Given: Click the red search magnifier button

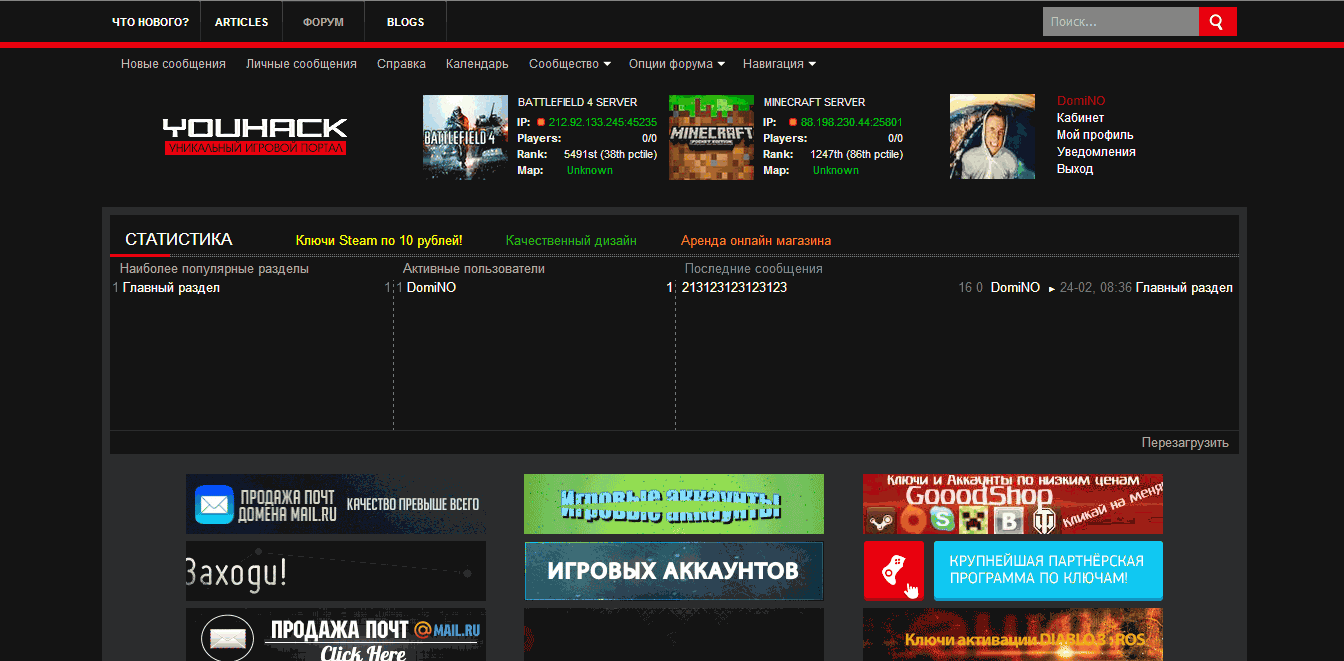Looking at the screenshot, I should tap(1218, 21).
